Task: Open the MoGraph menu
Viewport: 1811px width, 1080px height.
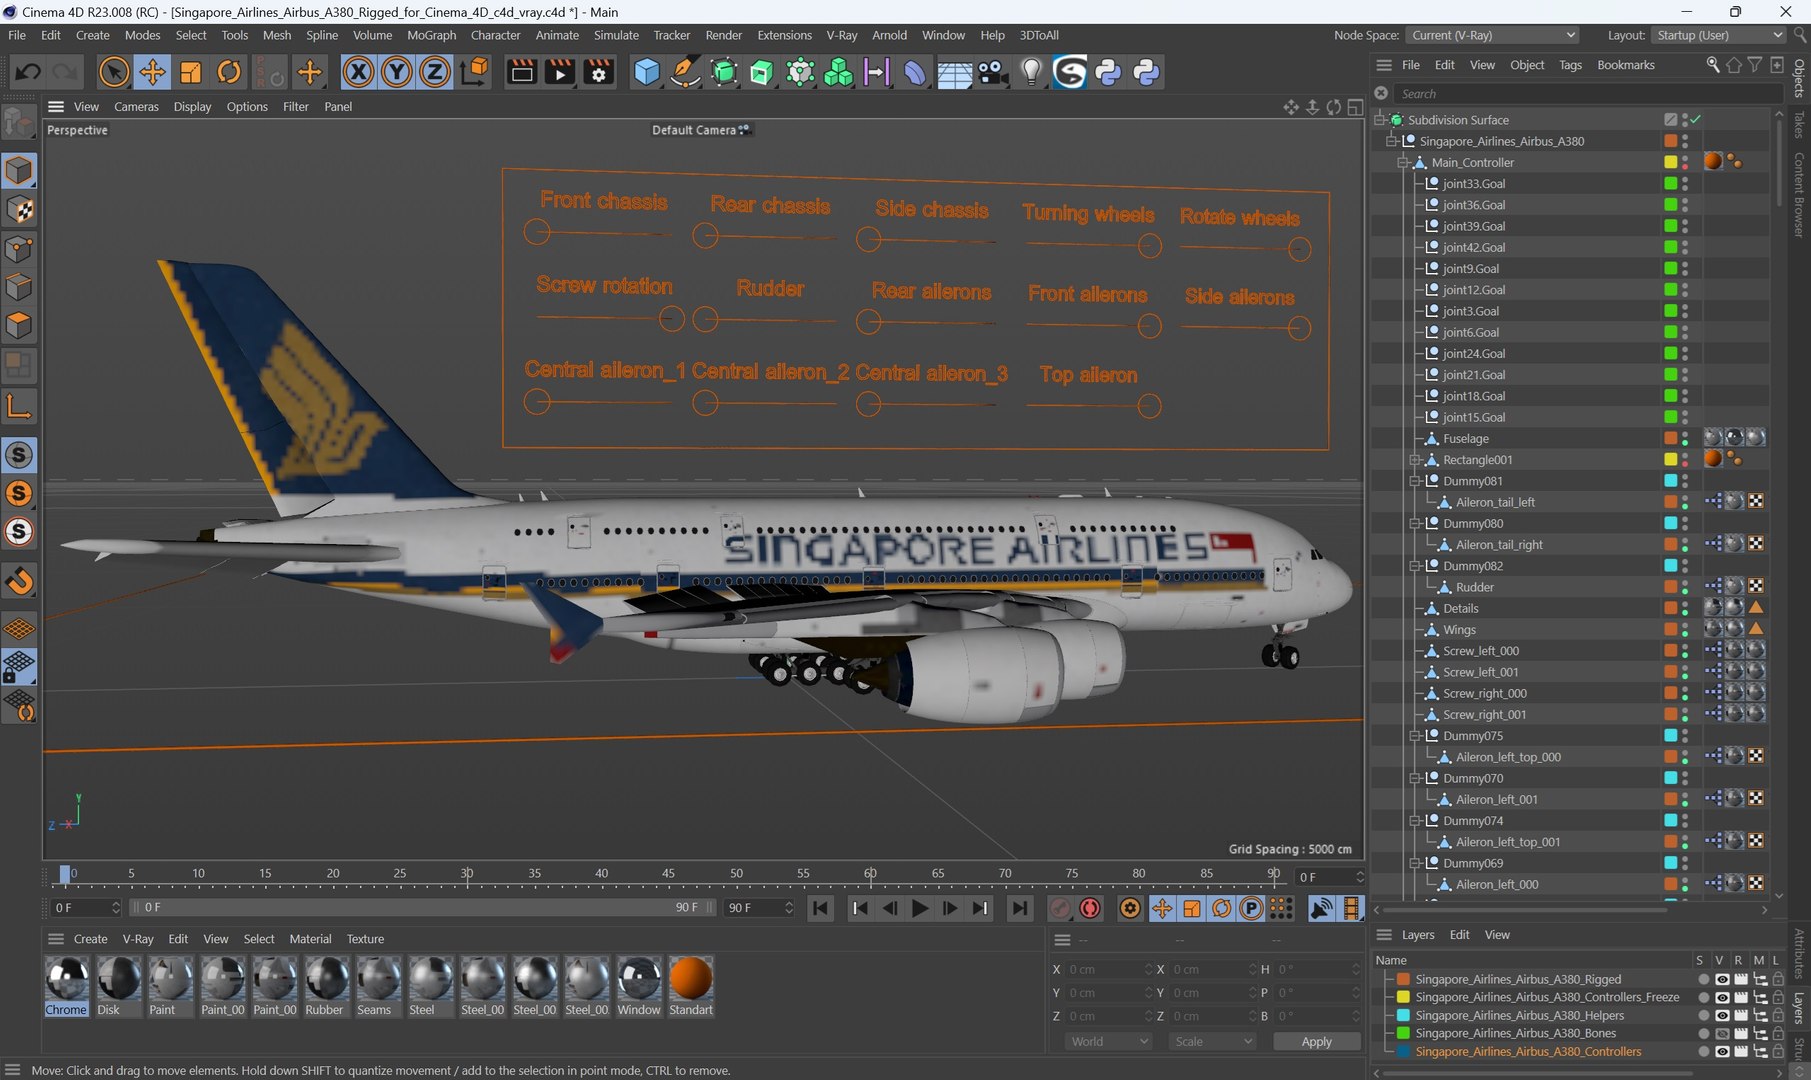Action: [x=431, y=35]
